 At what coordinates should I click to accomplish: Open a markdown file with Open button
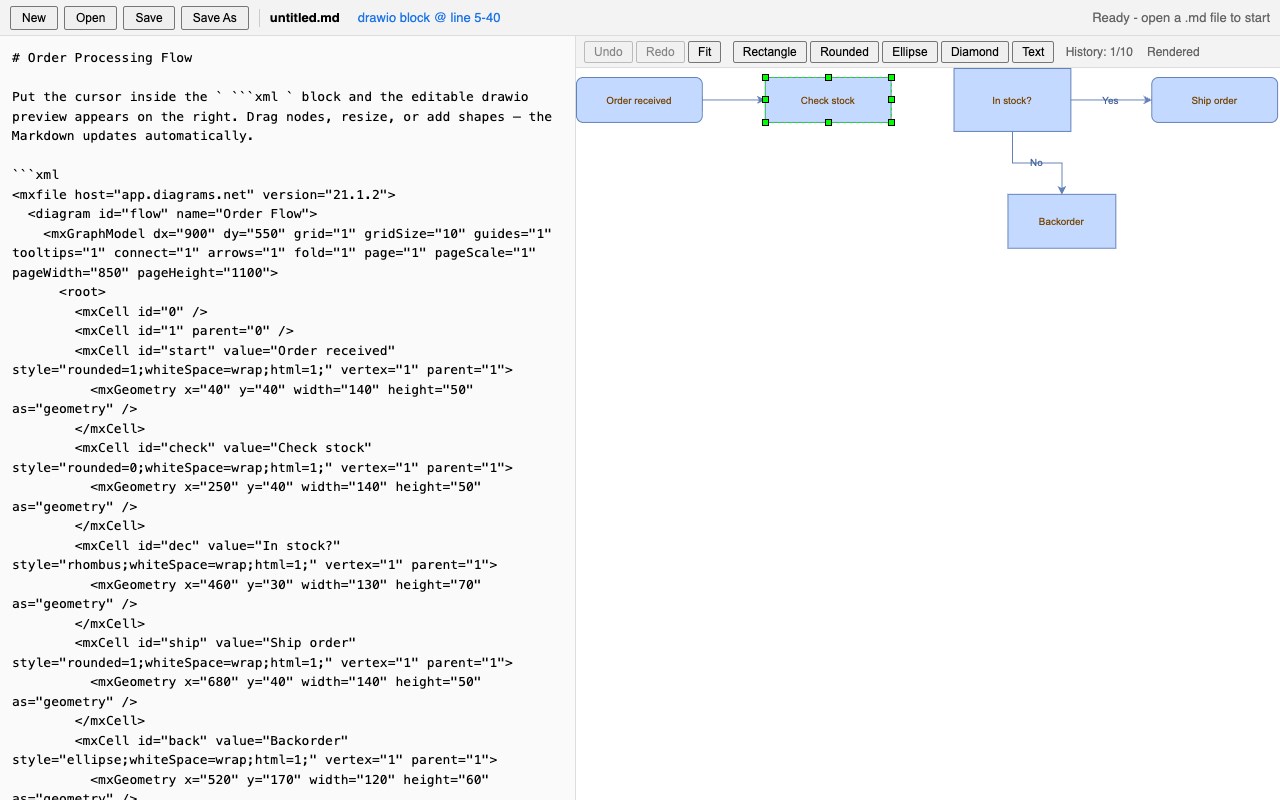coord(90,18)
